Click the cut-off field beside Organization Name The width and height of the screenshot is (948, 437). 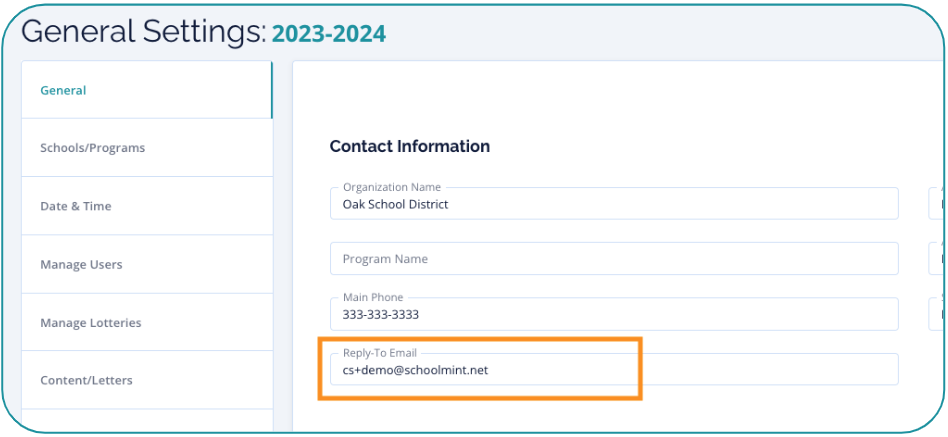coord(938,204)
